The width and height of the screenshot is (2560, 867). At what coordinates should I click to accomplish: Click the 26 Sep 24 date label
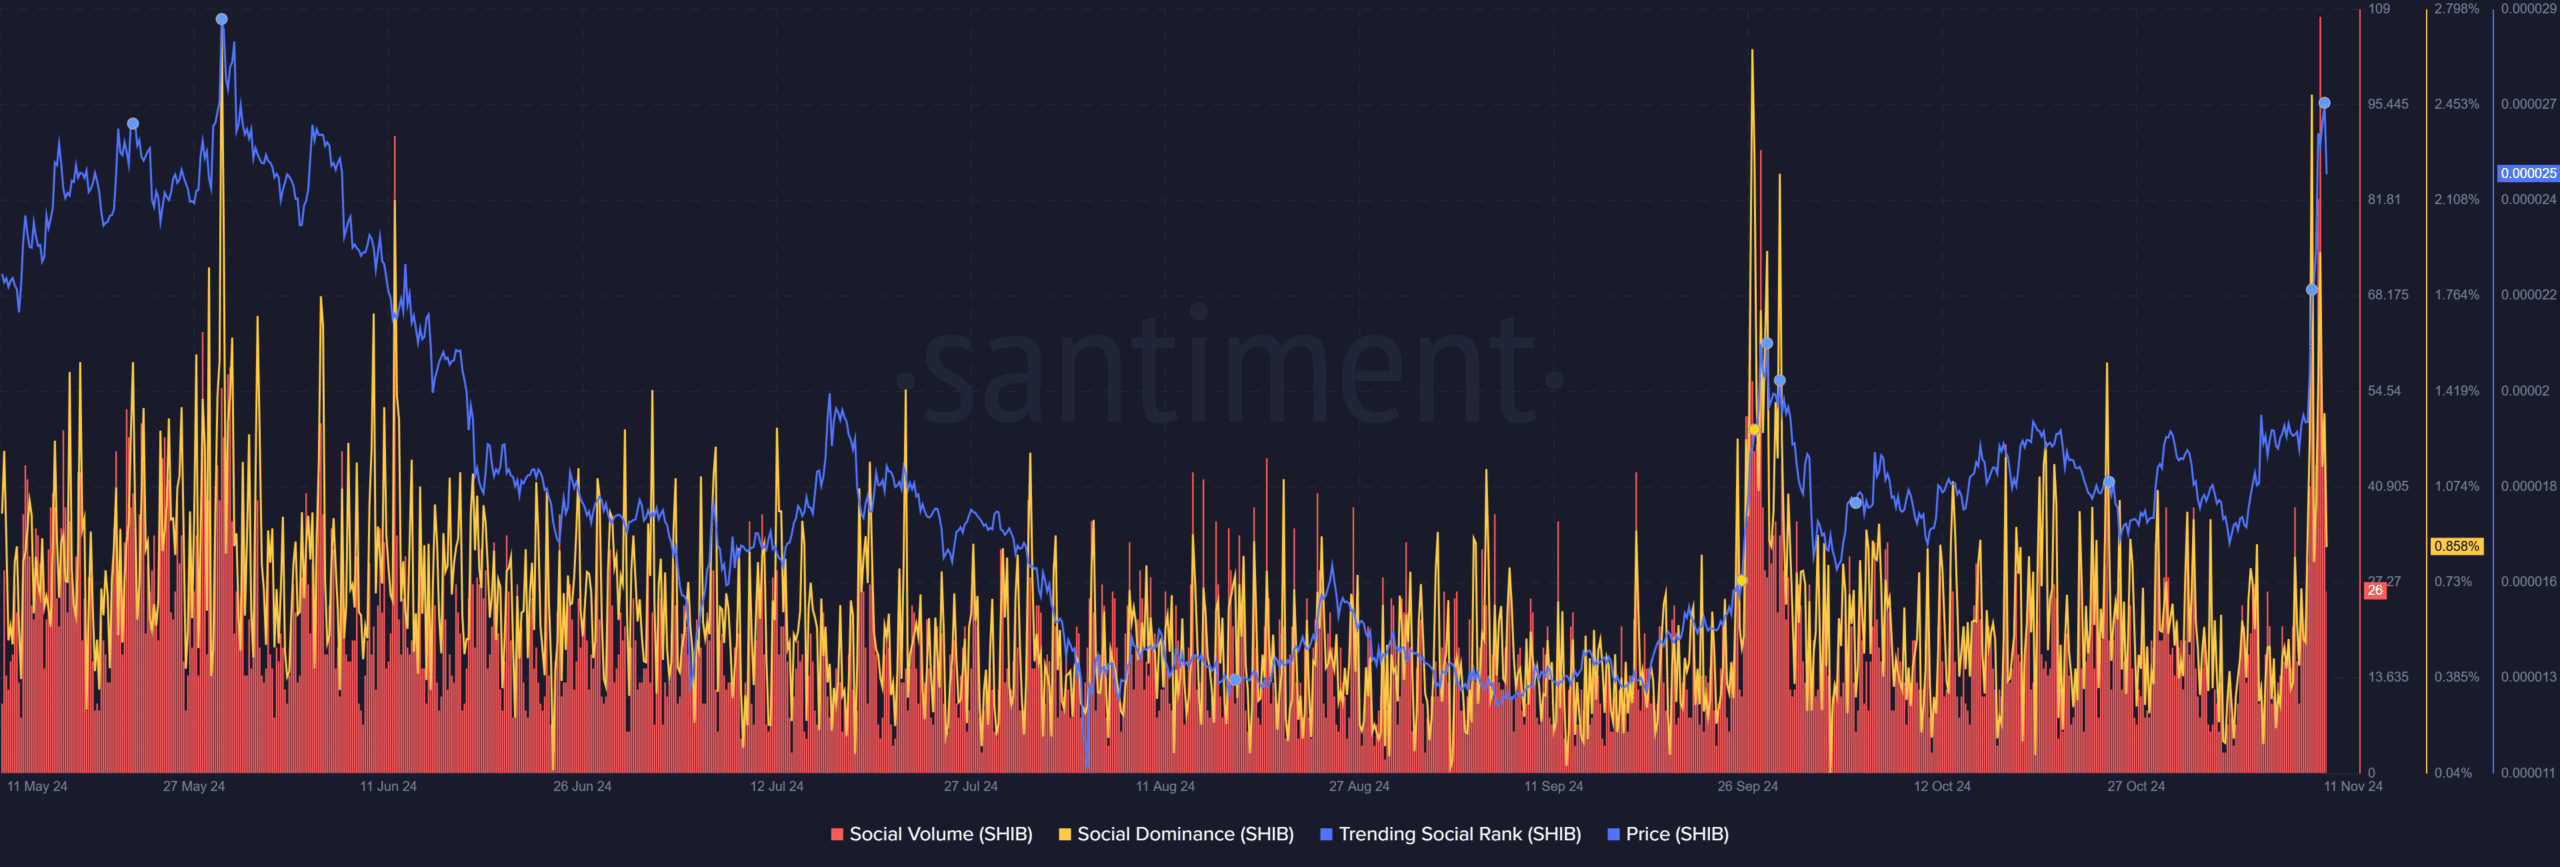[x=1748, y=786]
